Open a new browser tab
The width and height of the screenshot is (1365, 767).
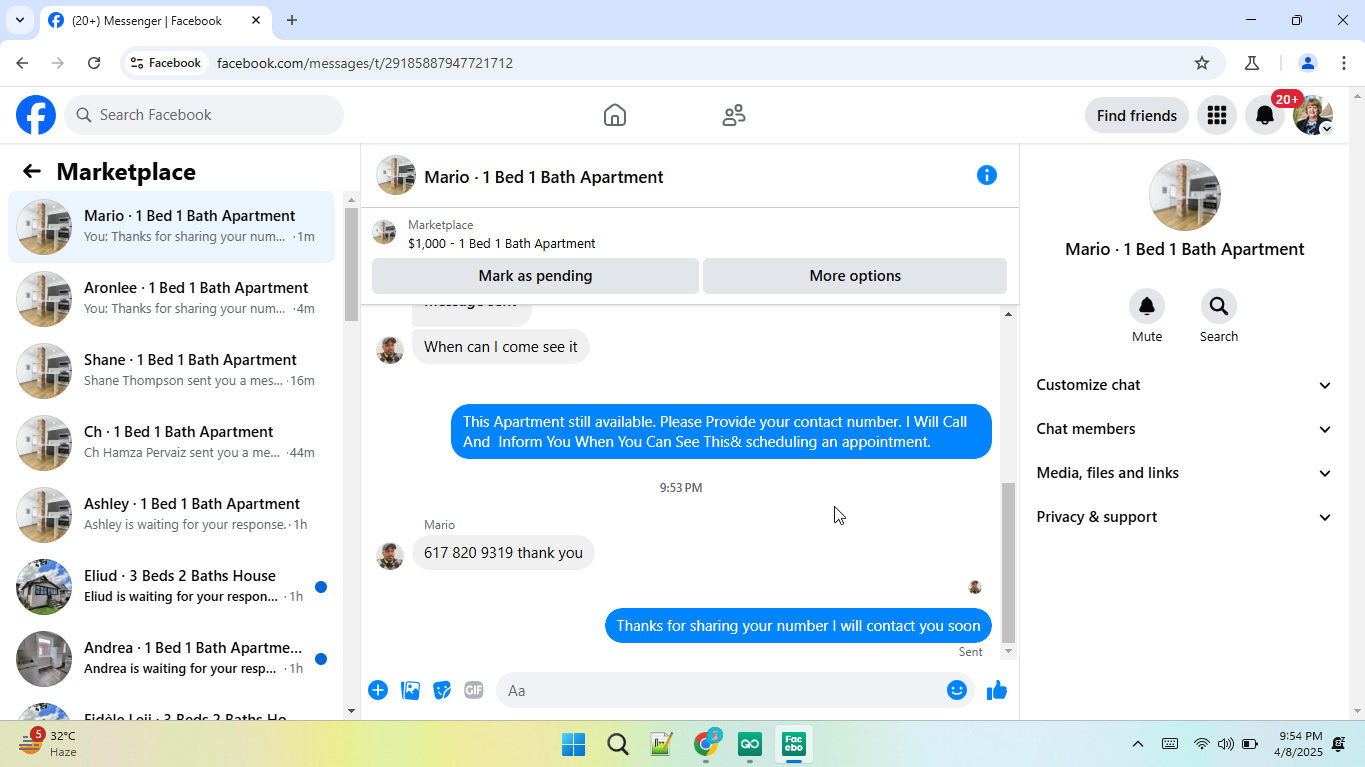pyautogui.click(x=292, y=20)
